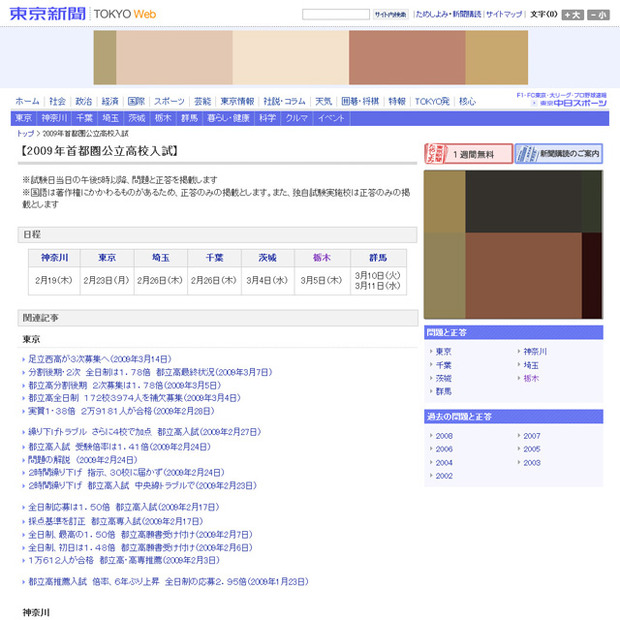Image resolution: width=620 pixels, height=620 pixels.
Task: Open 埼玉 in the schedule table header
Action: coord(161,258)
